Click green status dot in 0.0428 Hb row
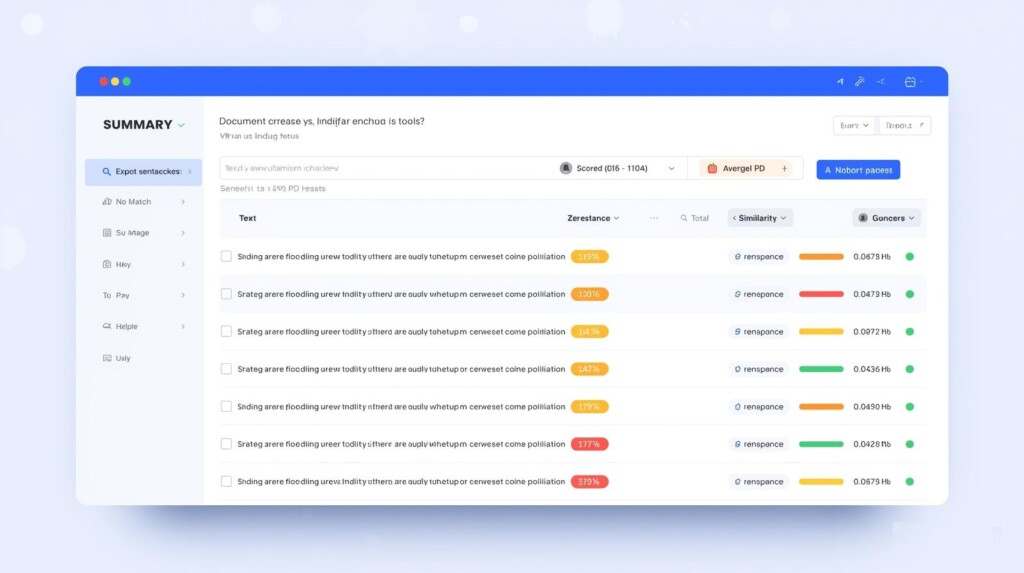 (x=909, y=444)
